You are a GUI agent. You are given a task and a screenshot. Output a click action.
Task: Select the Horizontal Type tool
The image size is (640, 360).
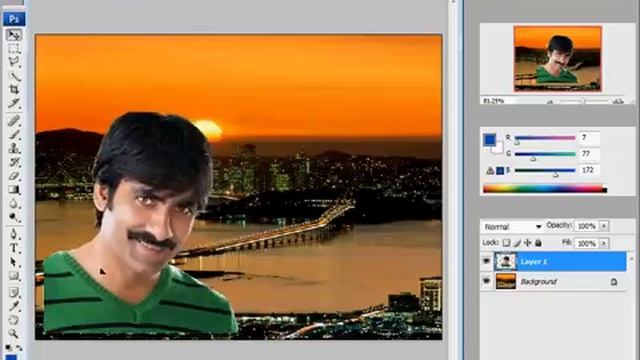tap(14, 248)
